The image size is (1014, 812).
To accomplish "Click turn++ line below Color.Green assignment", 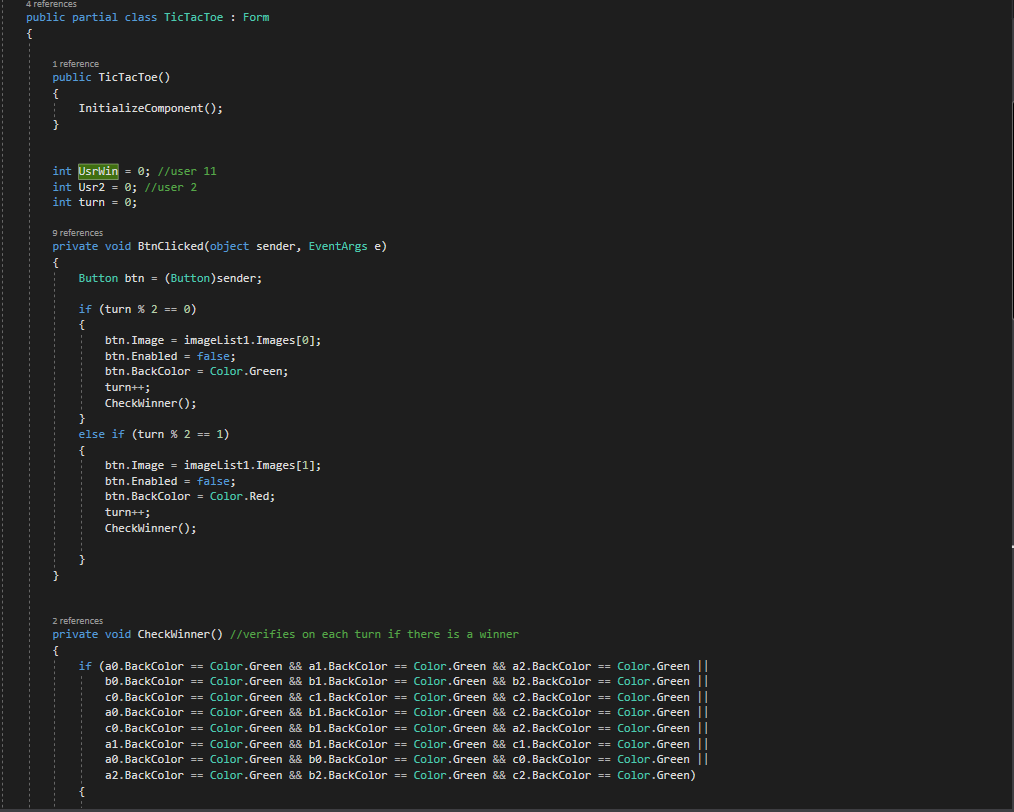I will (x=127, y=387).
